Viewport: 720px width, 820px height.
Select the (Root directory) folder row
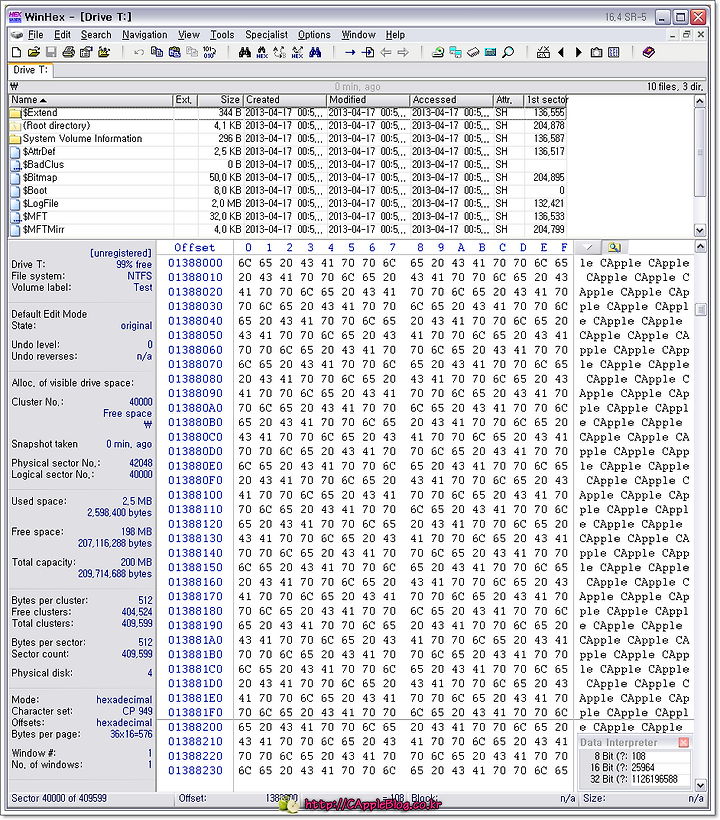click(288, 126)
